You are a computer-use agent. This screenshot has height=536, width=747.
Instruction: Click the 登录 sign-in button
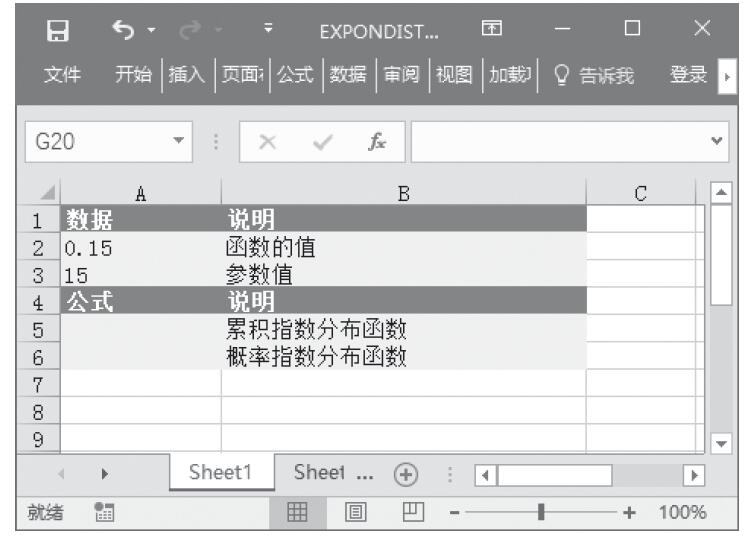click(689, 74)
